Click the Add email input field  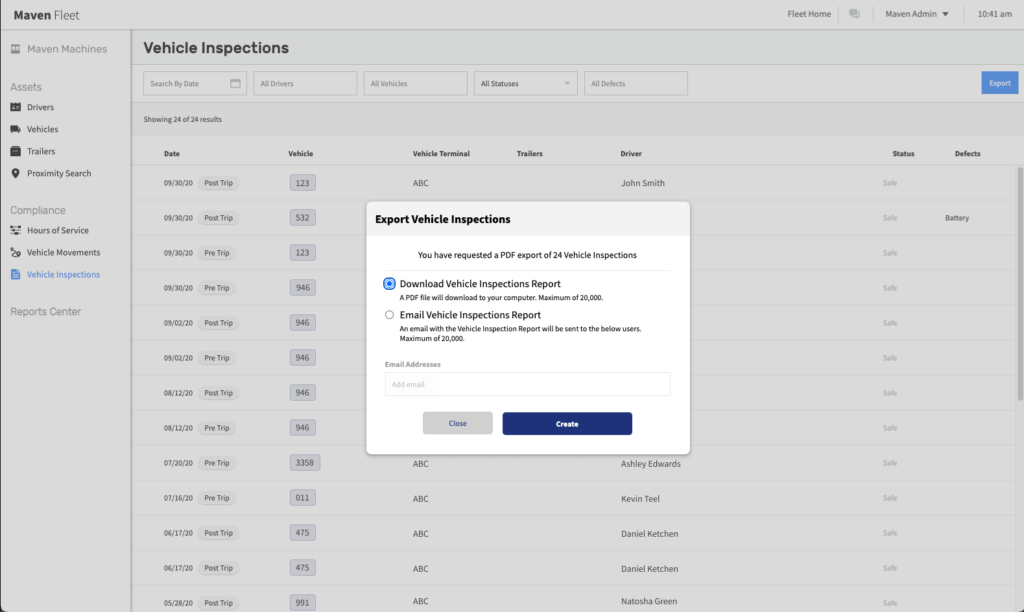(x=528, y=384)
